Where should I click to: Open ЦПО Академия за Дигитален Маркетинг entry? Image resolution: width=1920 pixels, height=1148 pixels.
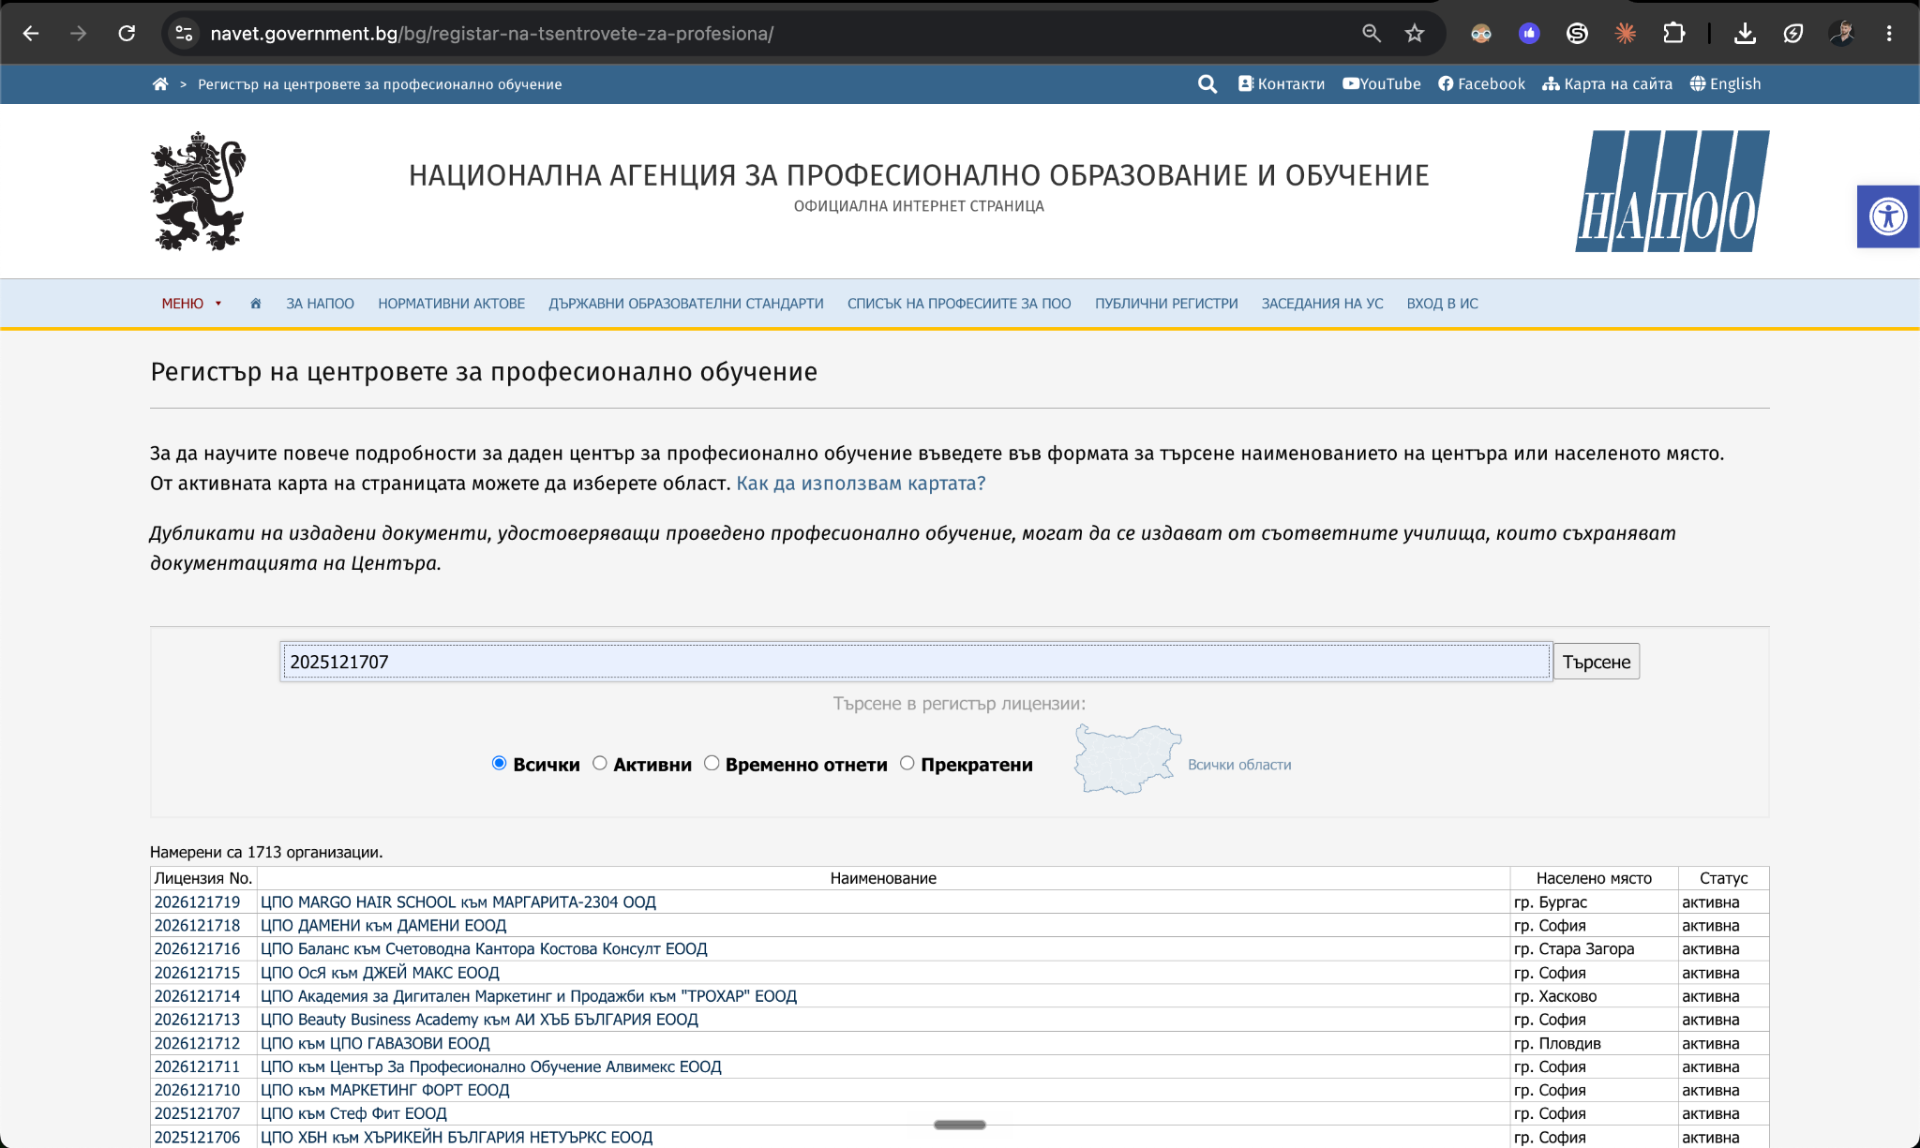click(x=528, y=996)
